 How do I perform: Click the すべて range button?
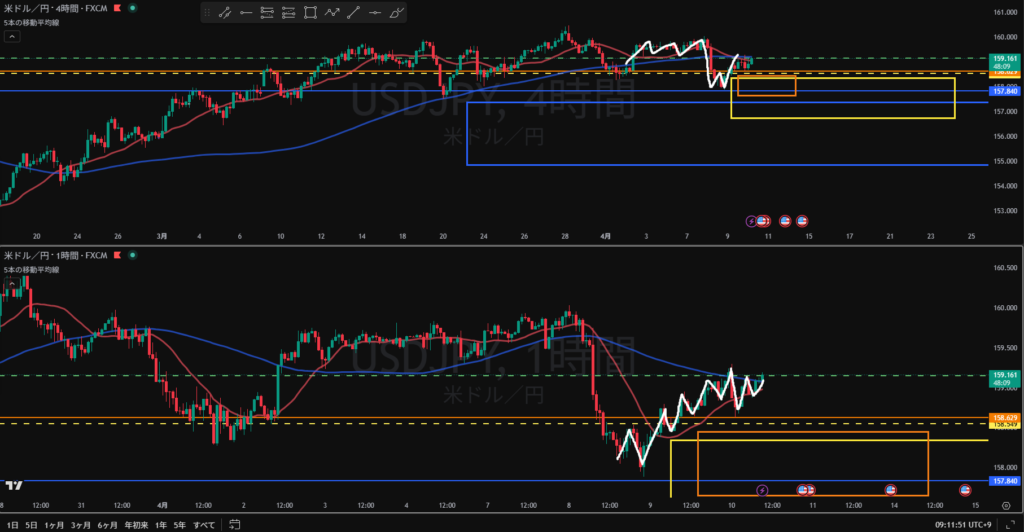coord(202,524)
